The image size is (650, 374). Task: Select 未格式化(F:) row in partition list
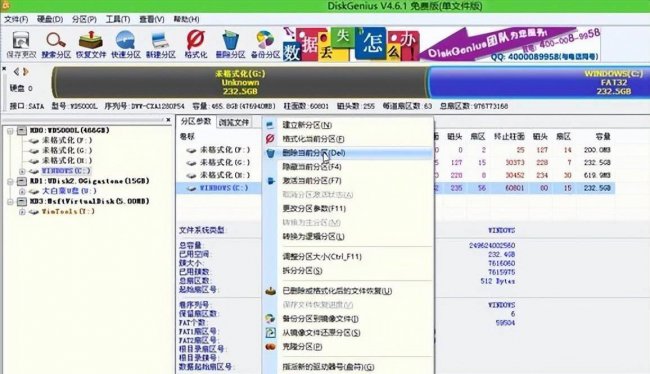click(x=225, y=150)
